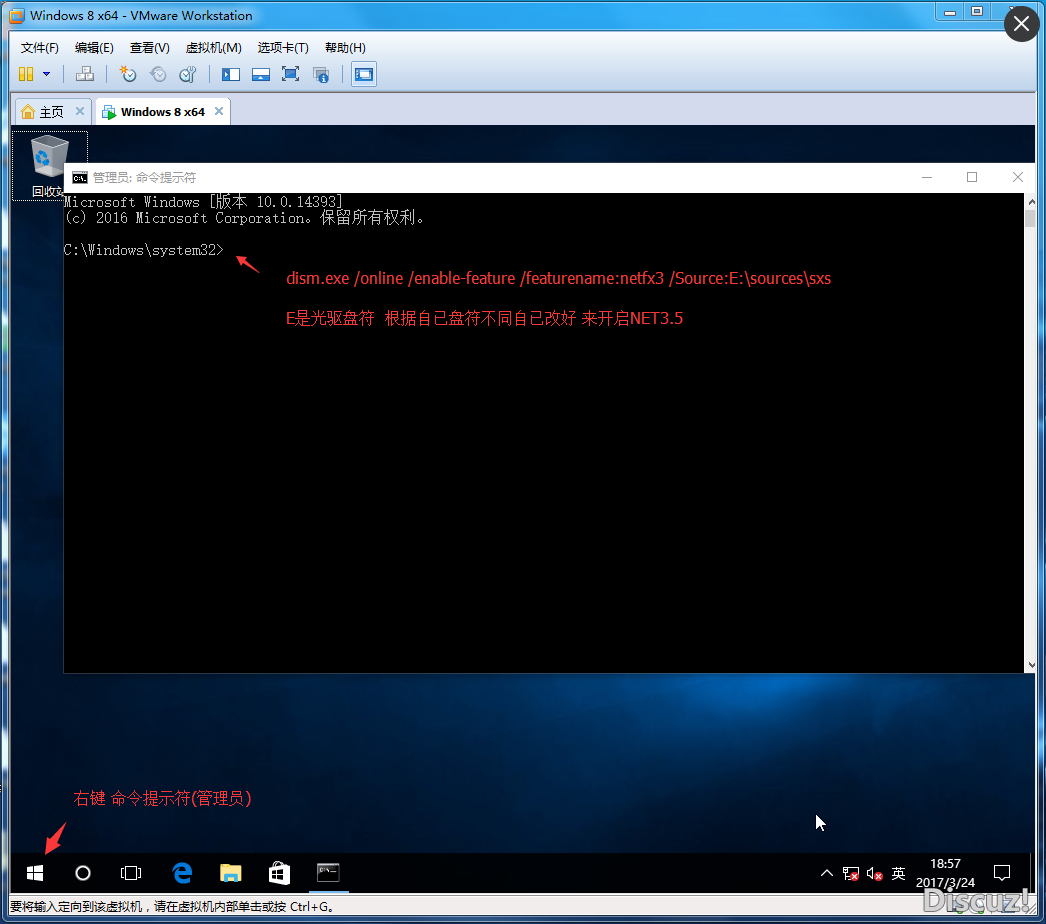This screenshot has width=1046, height=924.
Task: Send Ctrl+Alt+Del to the virtual machine
Action: 85,74
